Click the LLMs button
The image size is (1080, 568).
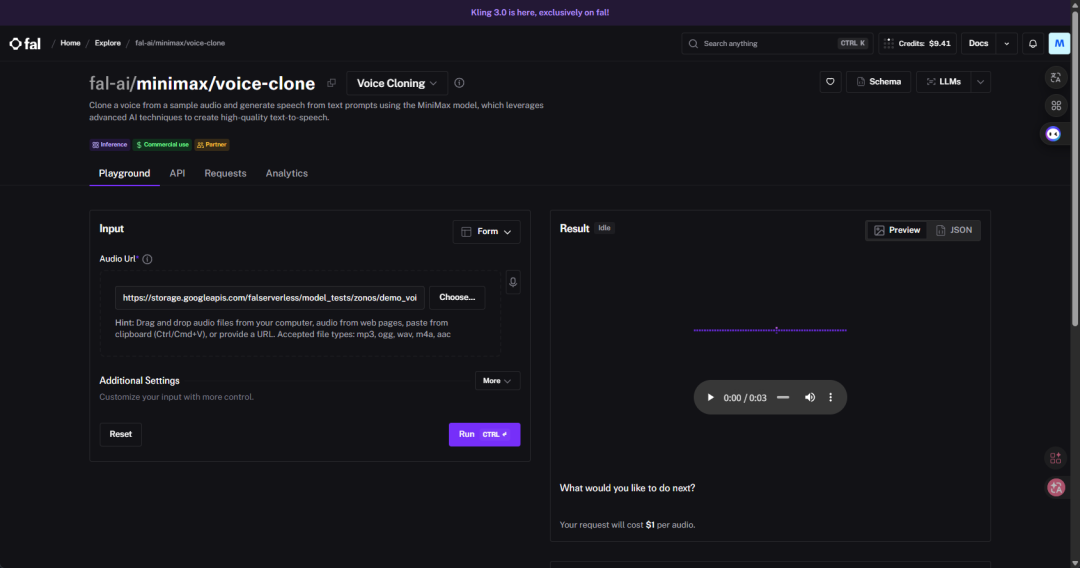943,82
